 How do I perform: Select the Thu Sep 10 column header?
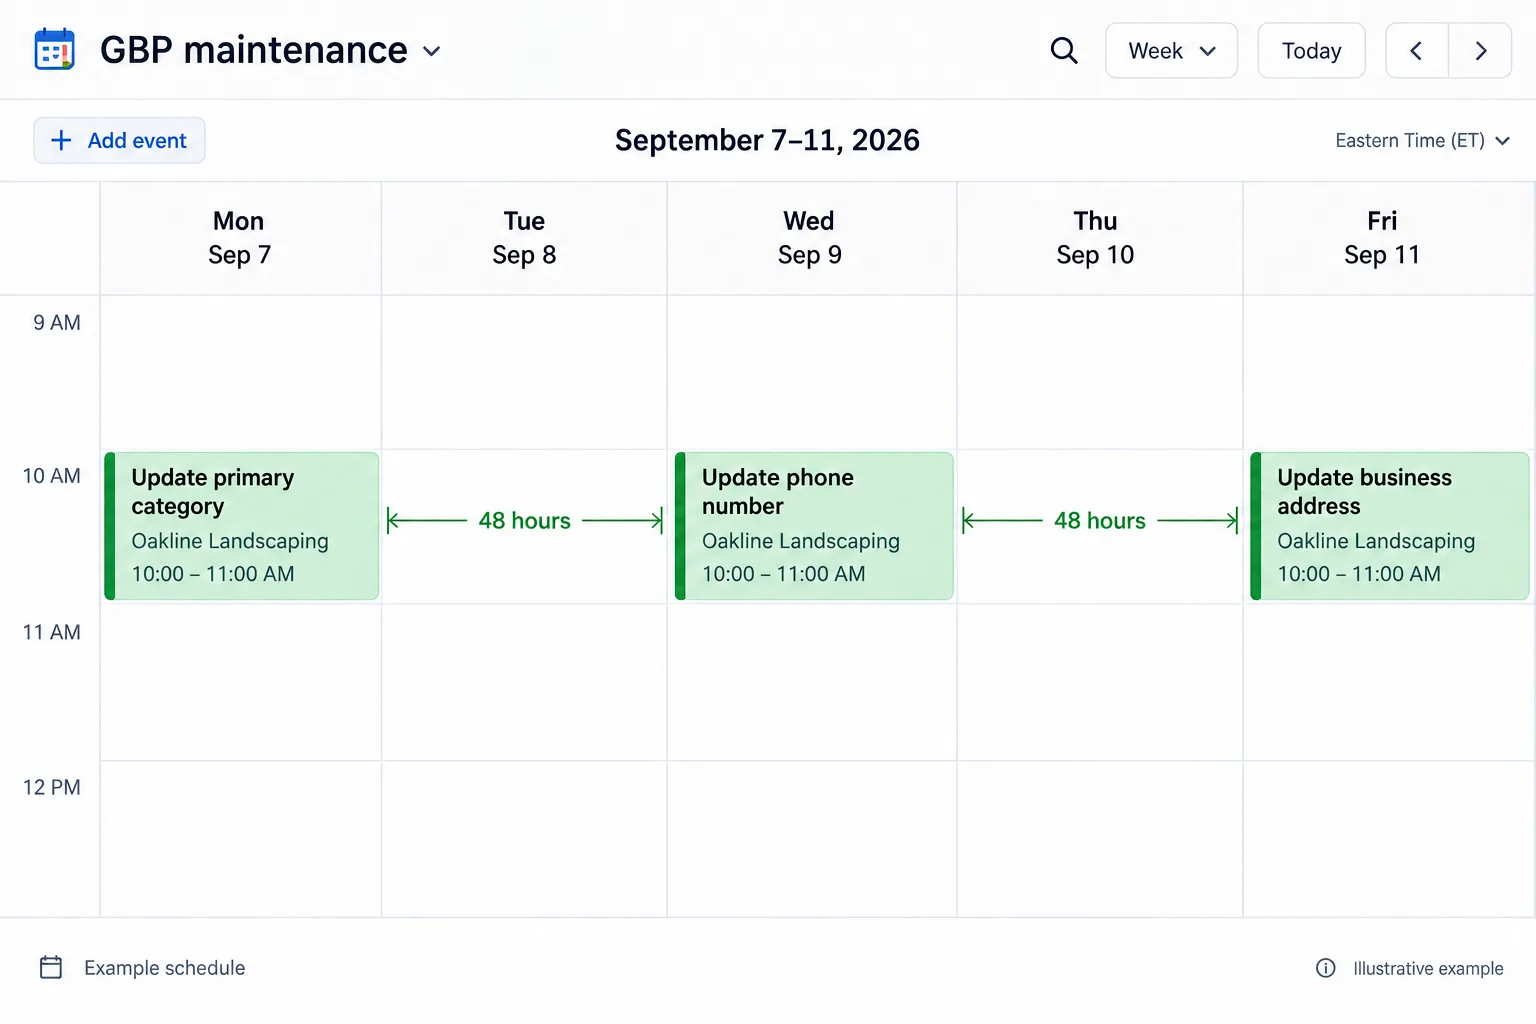tap(1099, 238)
